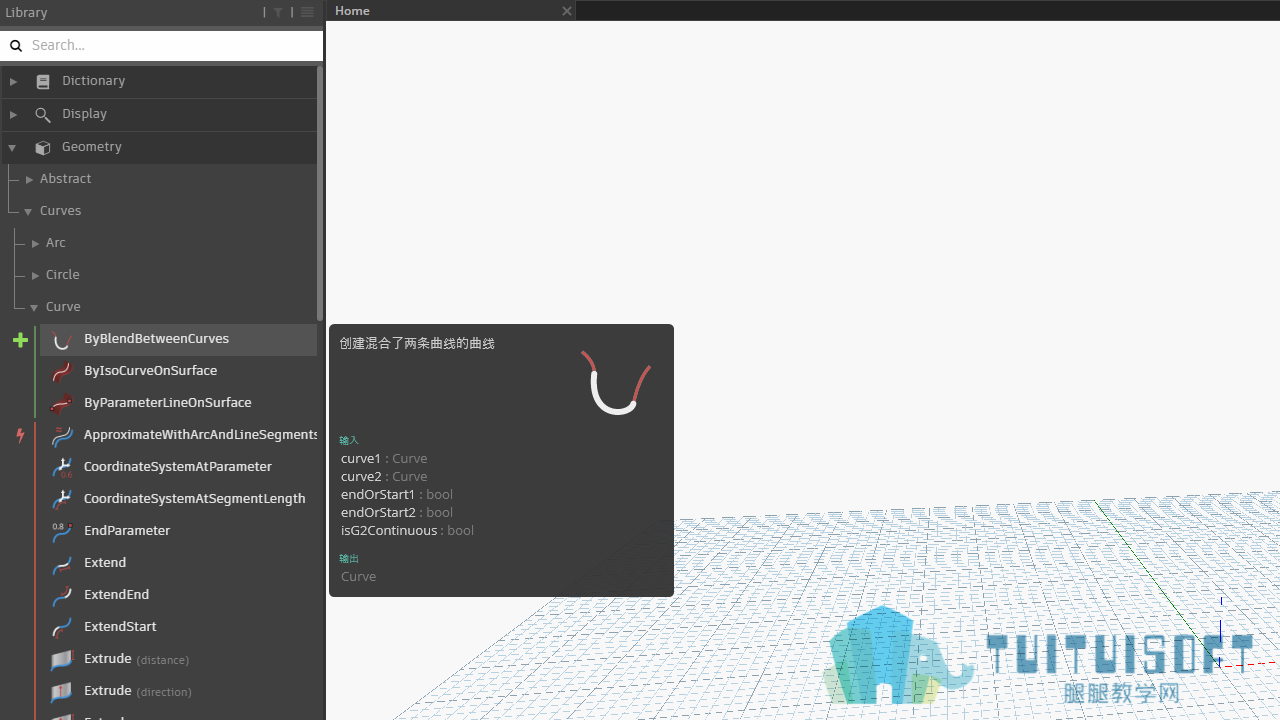Expand the Display category arrow
Image resolution: width=1280 pixels, height=720 pixels.
point(13,114)
